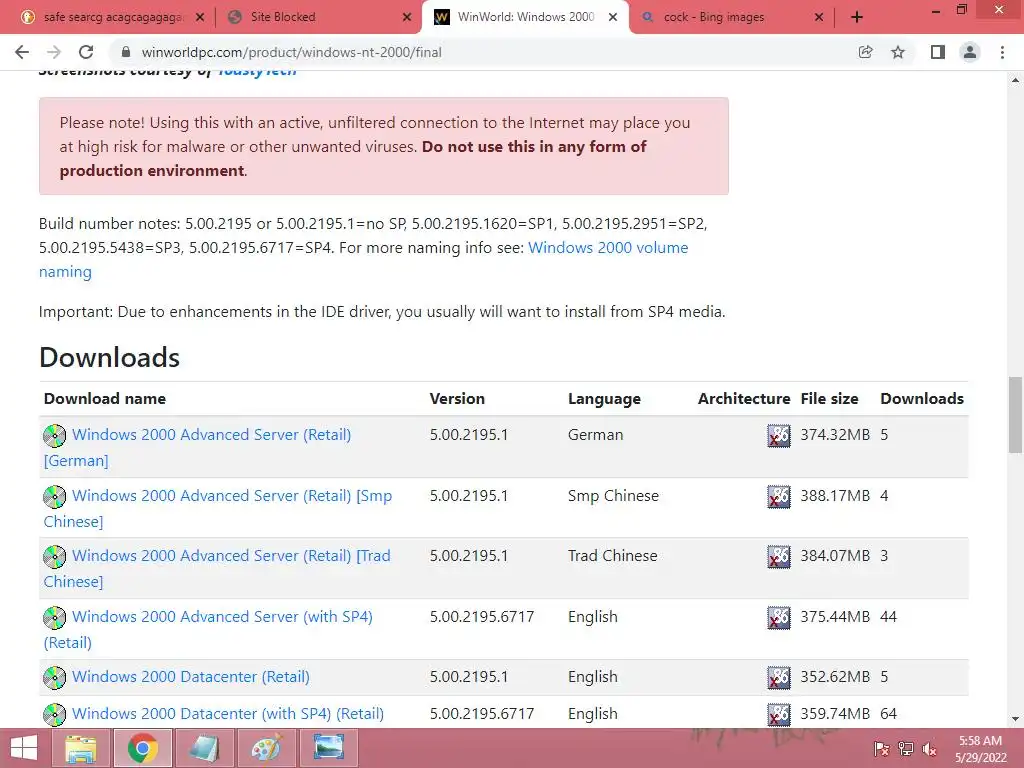Click the Architecture column header
The height and width of the screenshot is (768, 1024).
[744, 398]
